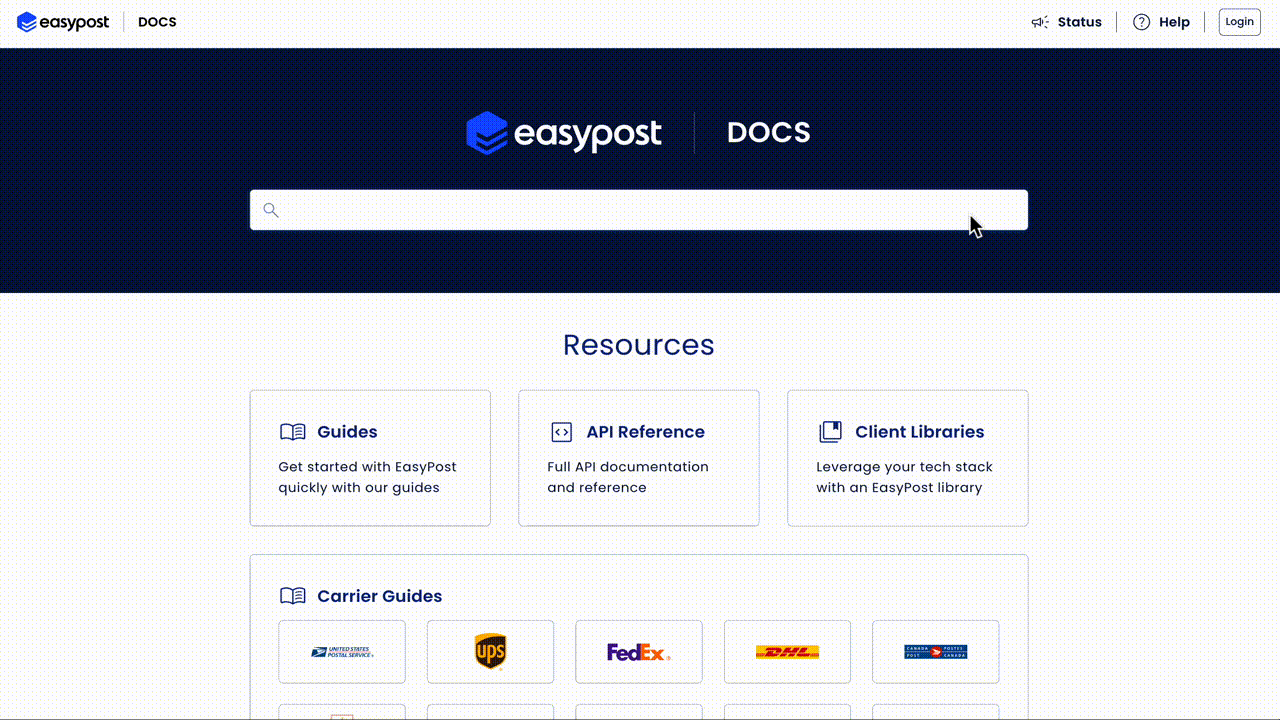
Task: Click DOCS label in top header
Action: coord(157,22)
